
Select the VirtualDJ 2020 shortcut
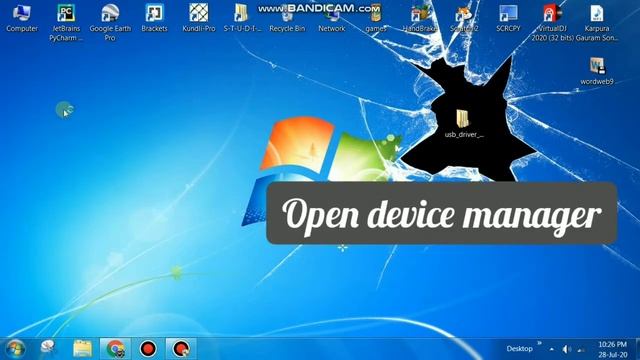click(x=552, y=22)
